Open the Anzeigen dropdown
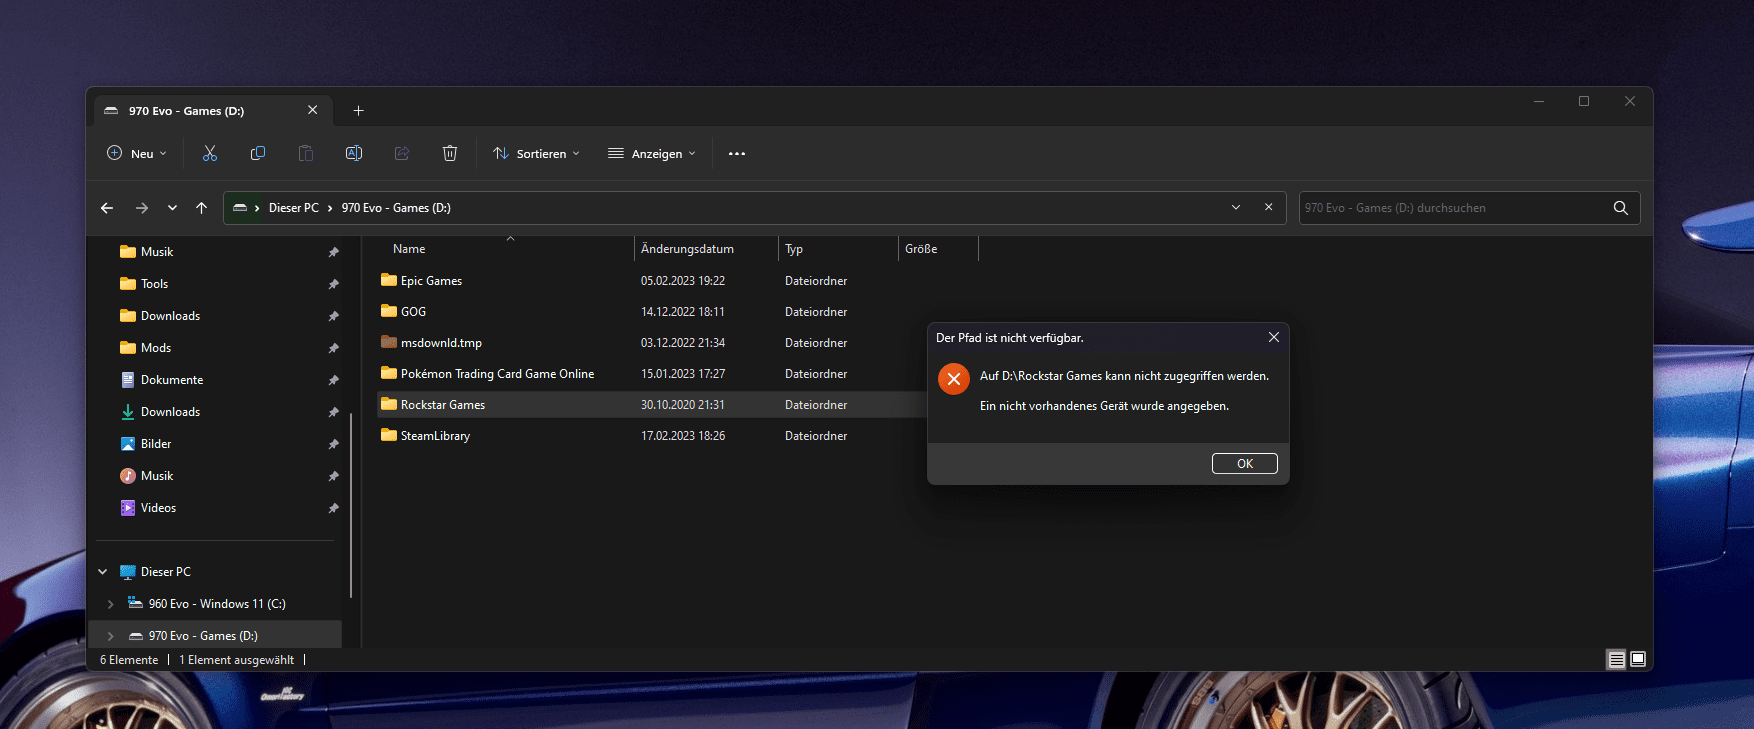This screenshot has width=1754, height=729. click(651, 153)
